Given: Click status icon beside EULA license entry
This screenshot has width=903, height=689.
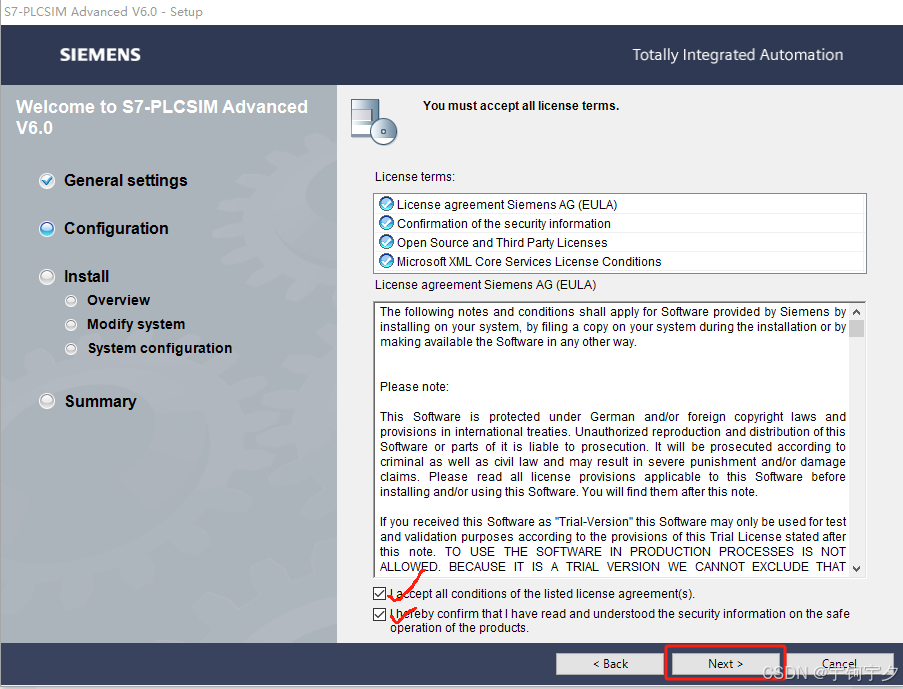Looking at the screenshot, I should click(x=386, y=204).
